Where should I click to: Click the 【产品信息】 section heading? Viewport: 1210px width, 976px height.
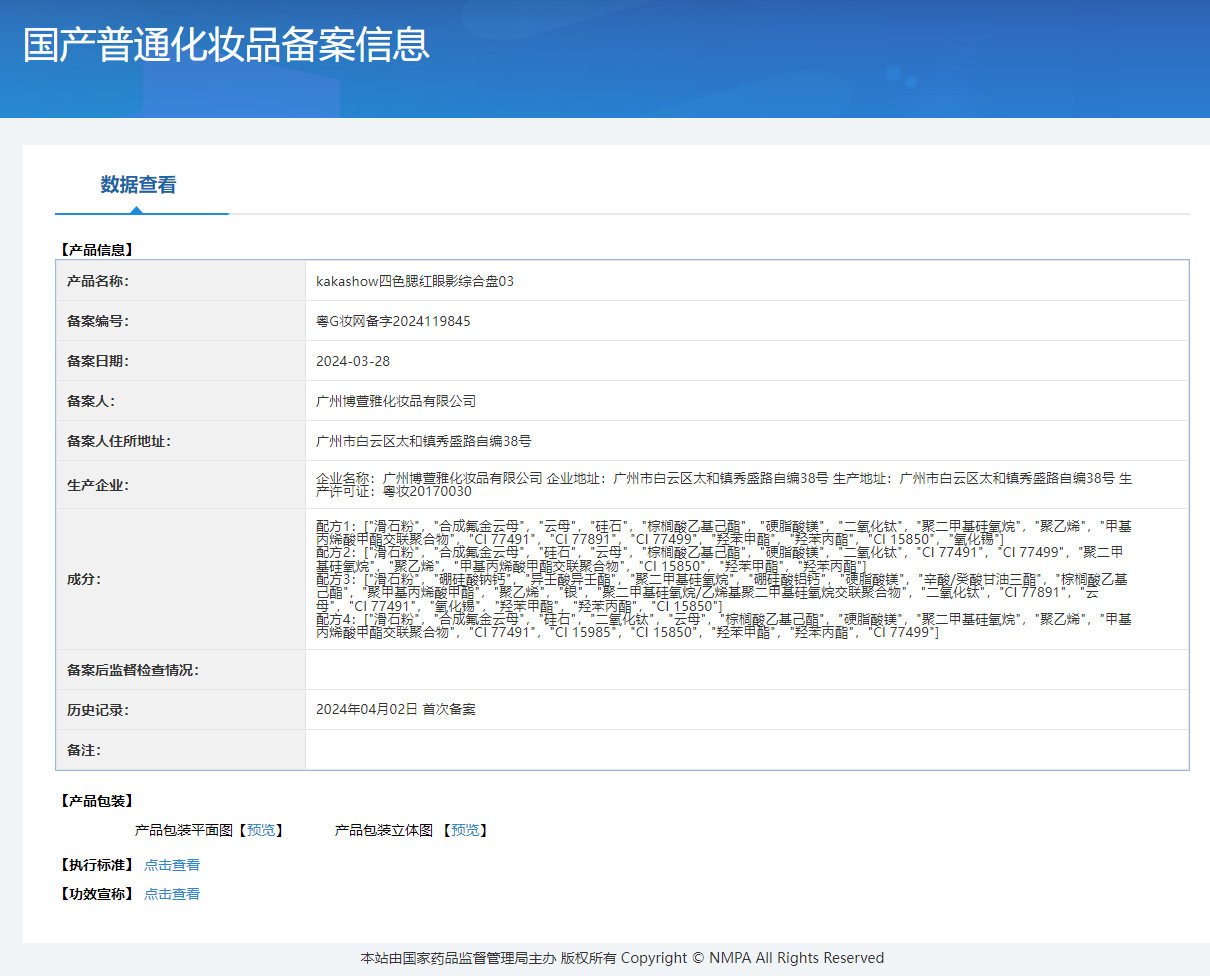[97, 249]
